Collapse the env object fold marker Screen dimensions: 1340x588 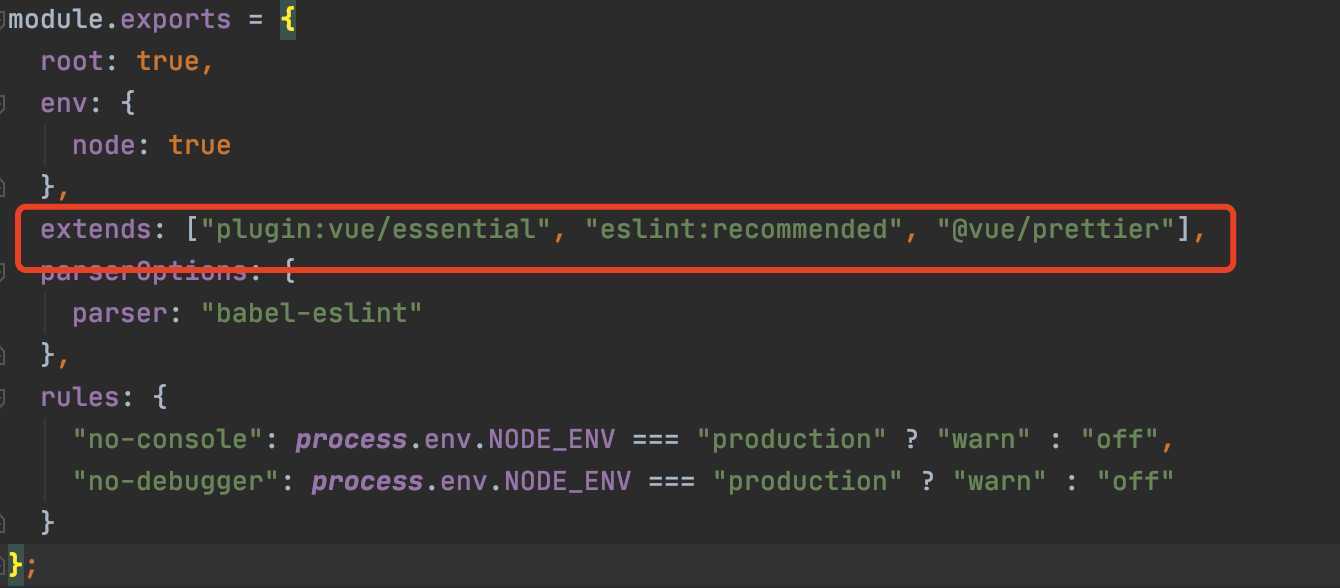[3, 103]
